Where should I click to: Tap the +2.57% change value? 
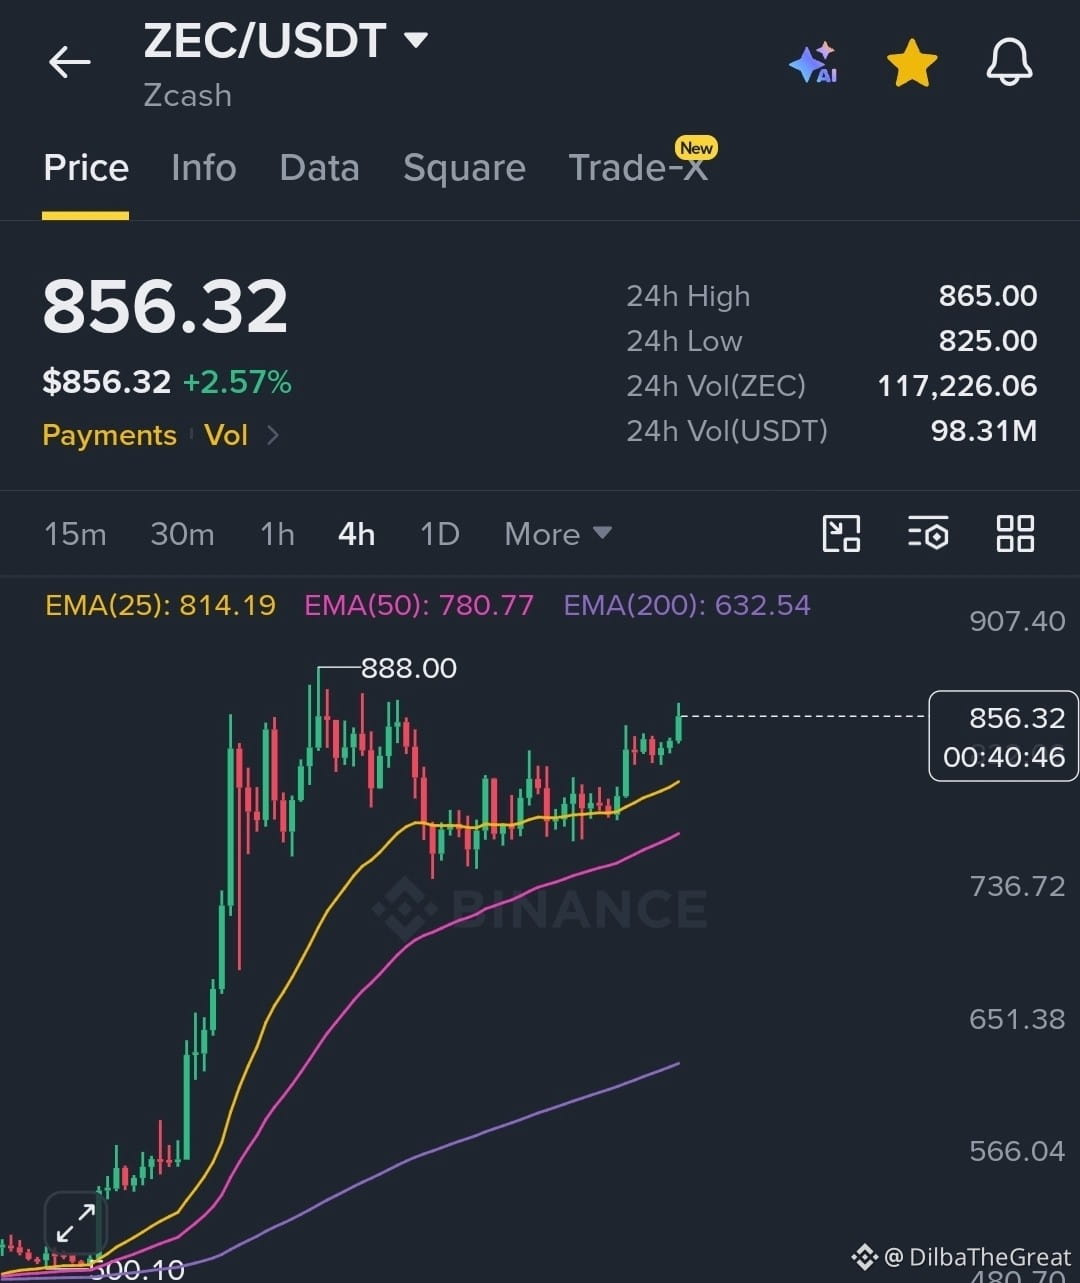point(237,382)
